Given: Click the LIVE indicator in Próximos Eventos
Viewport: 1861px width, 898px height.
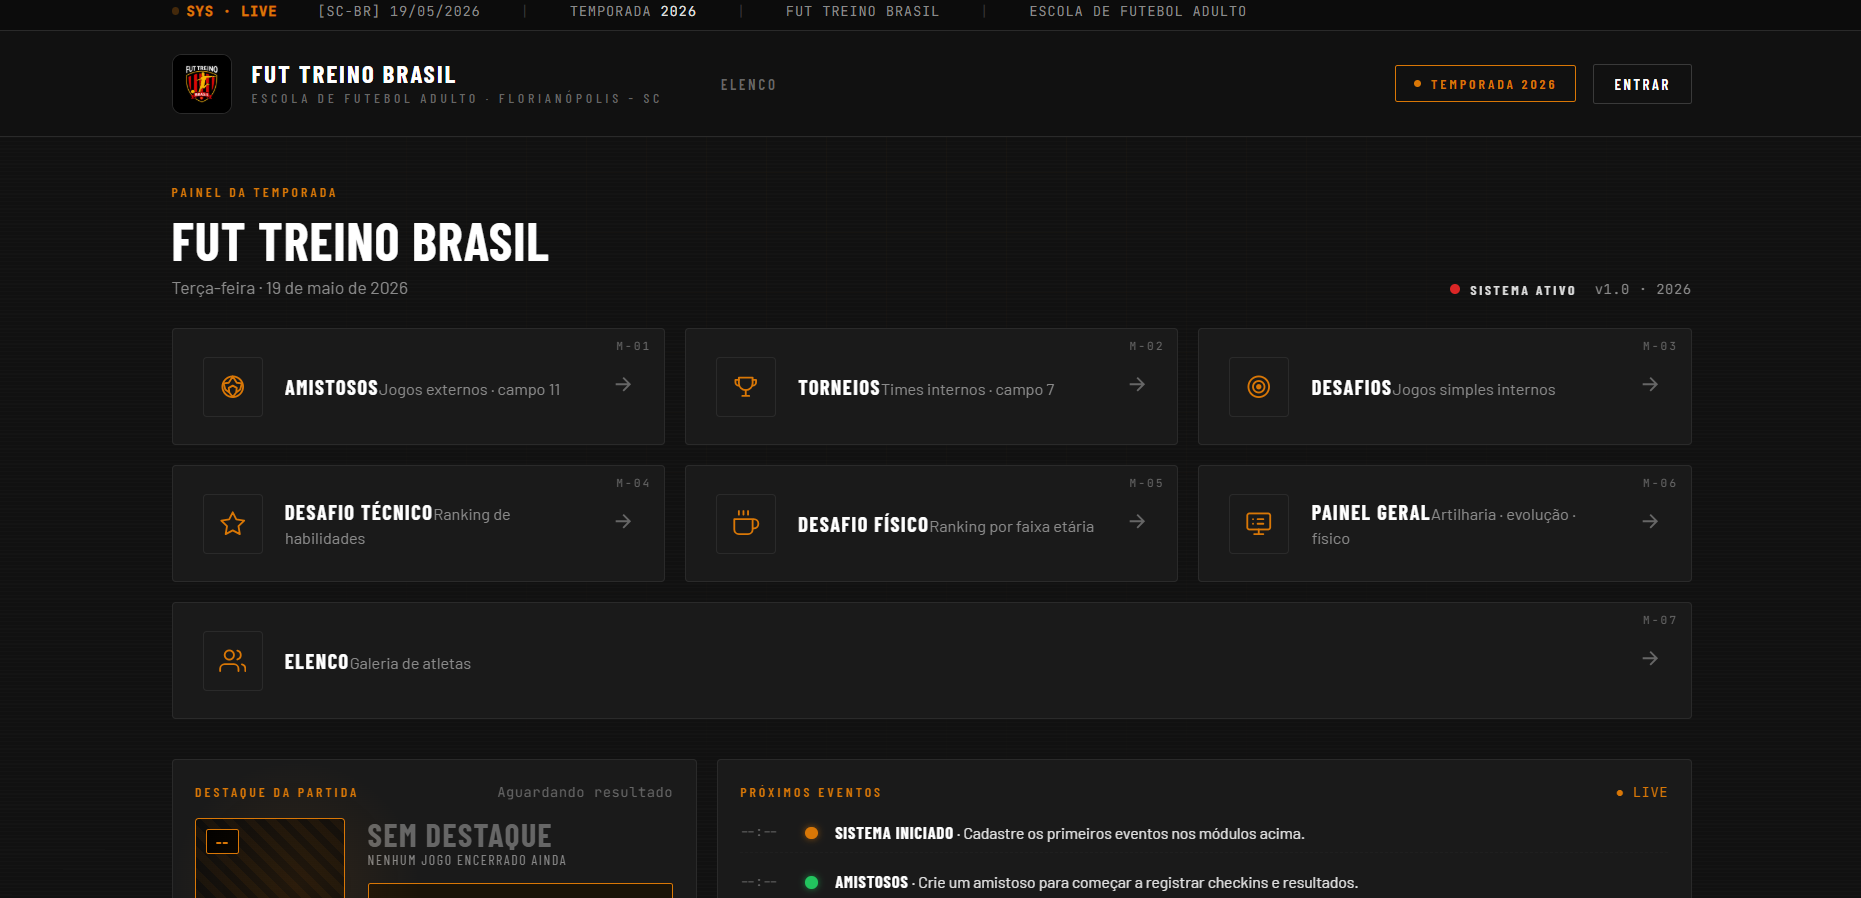Looking at the screenshot, I should pyautogui.click(x=1642, y=792).
